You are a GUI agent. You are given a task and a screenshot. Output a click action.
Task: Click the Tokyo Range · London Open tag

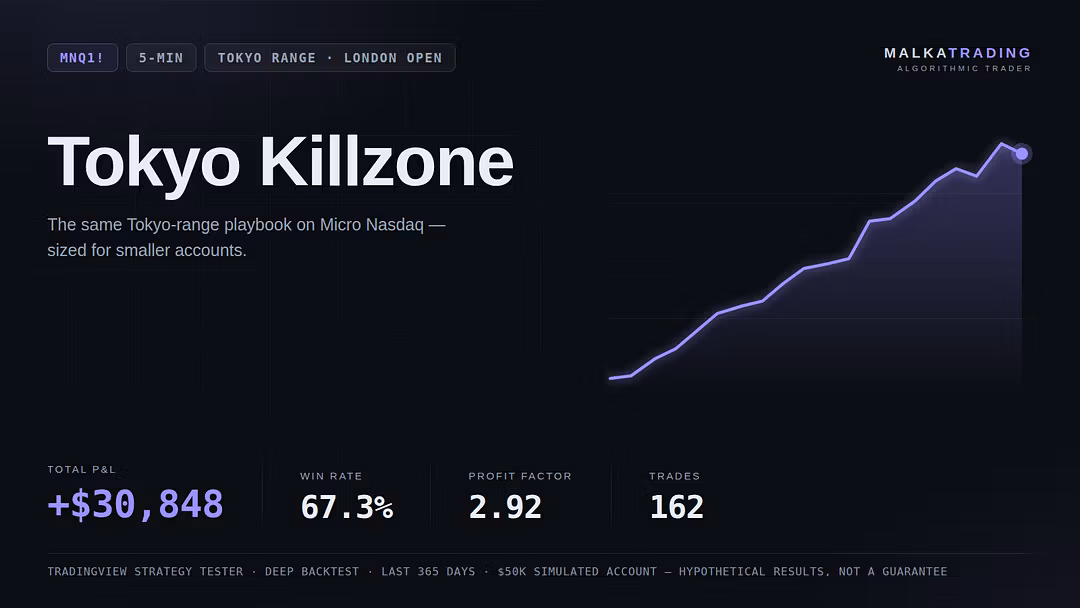330,58
